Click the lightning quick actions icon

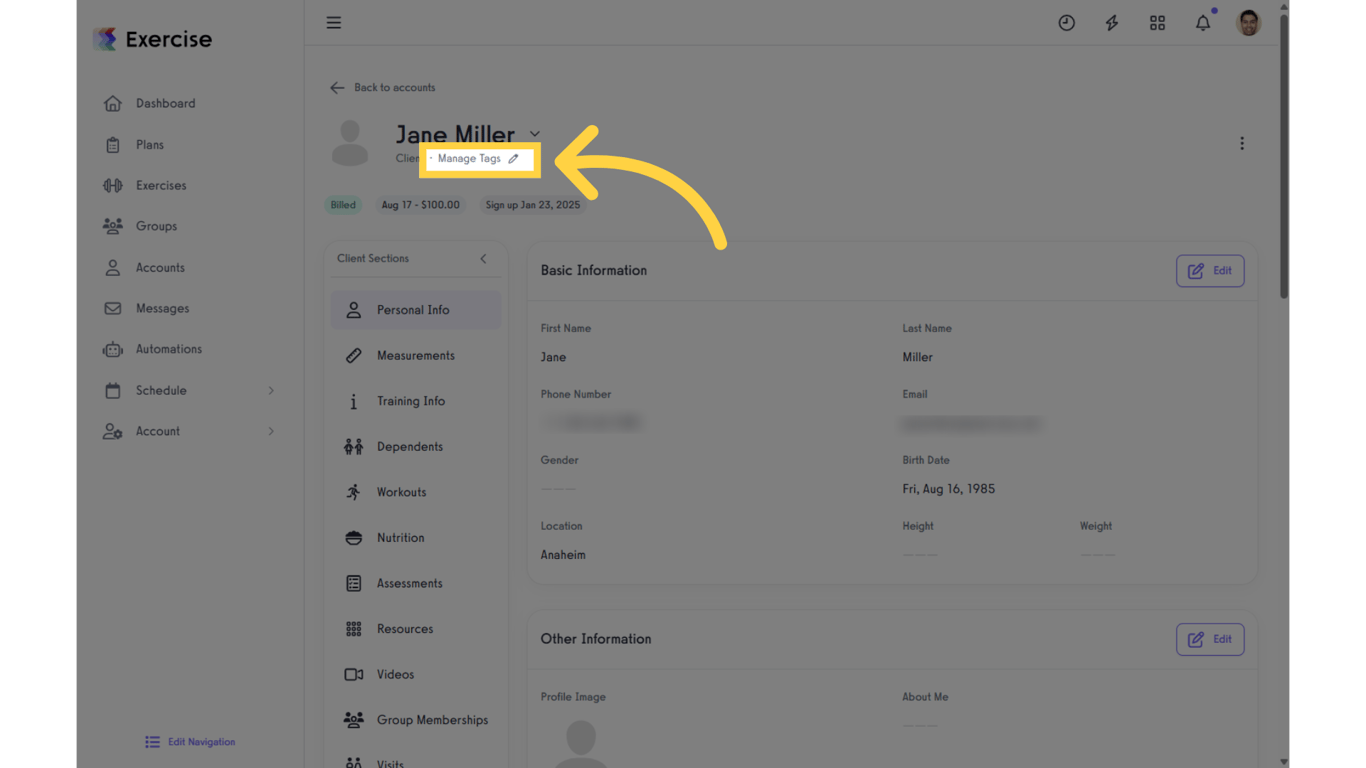[x=1111, y=22]
